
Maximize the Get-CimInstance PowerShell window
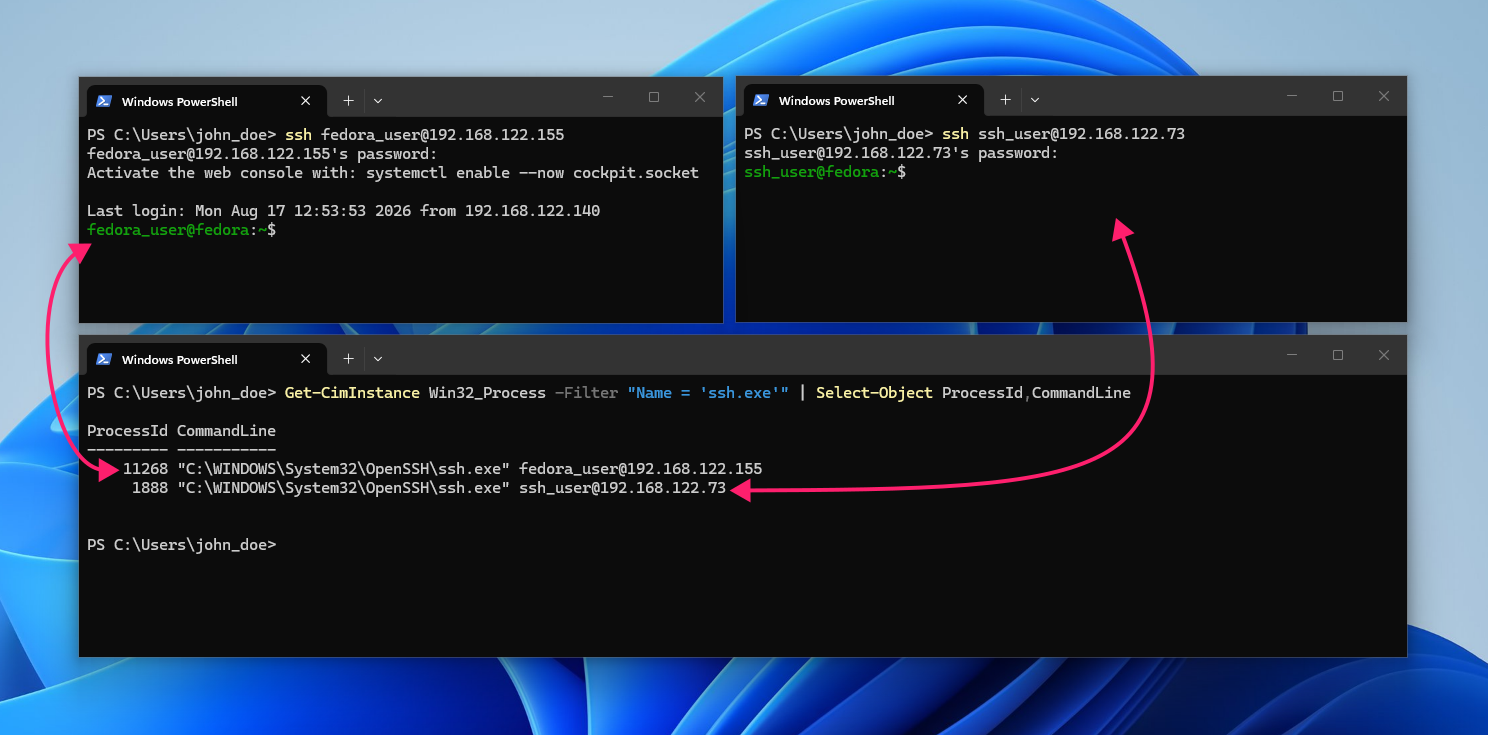(1338, 355)
